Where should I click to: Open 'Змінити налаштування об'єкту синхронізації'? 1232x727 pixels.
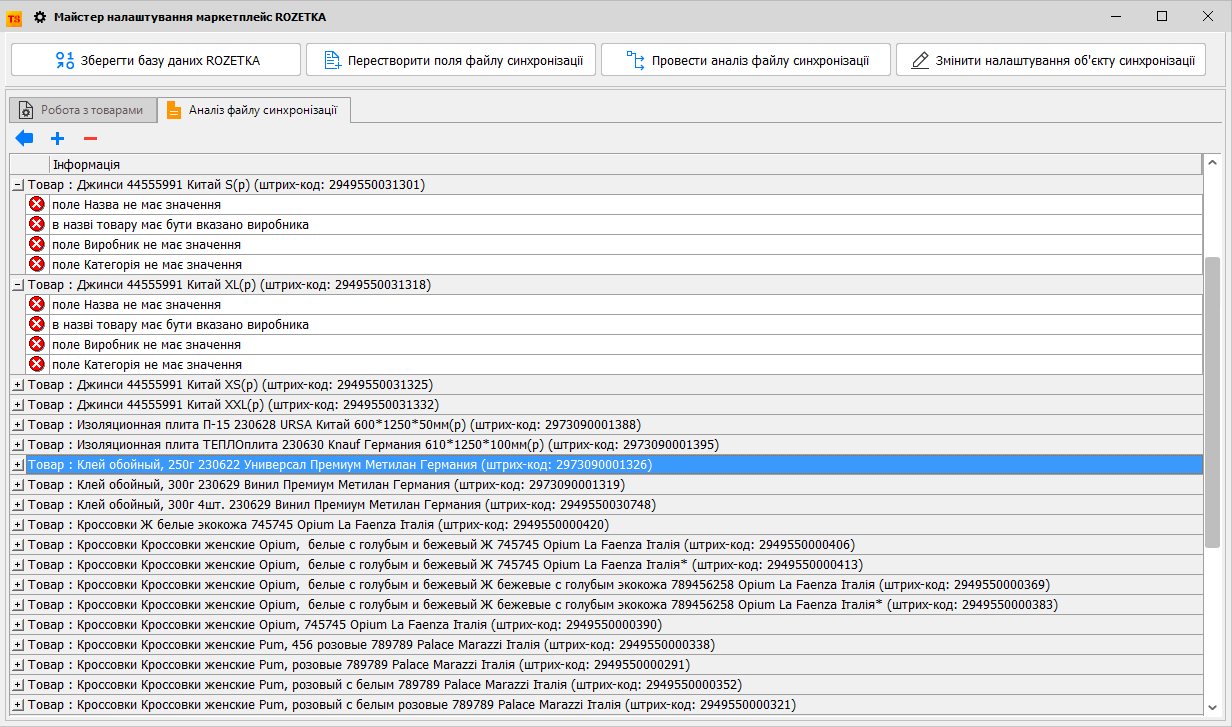click(1051, 60)
